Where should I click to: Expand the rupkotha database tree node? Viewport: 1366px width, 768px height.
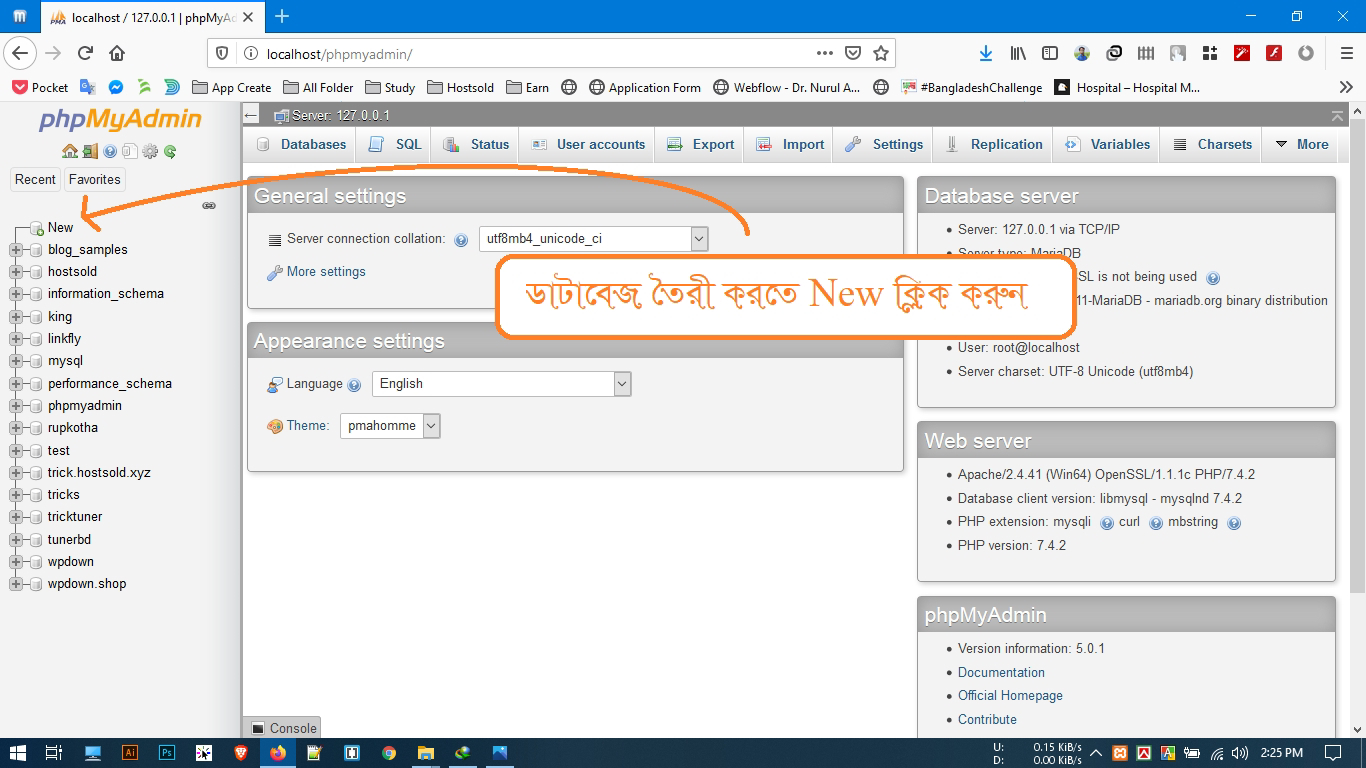coord(16,428)
